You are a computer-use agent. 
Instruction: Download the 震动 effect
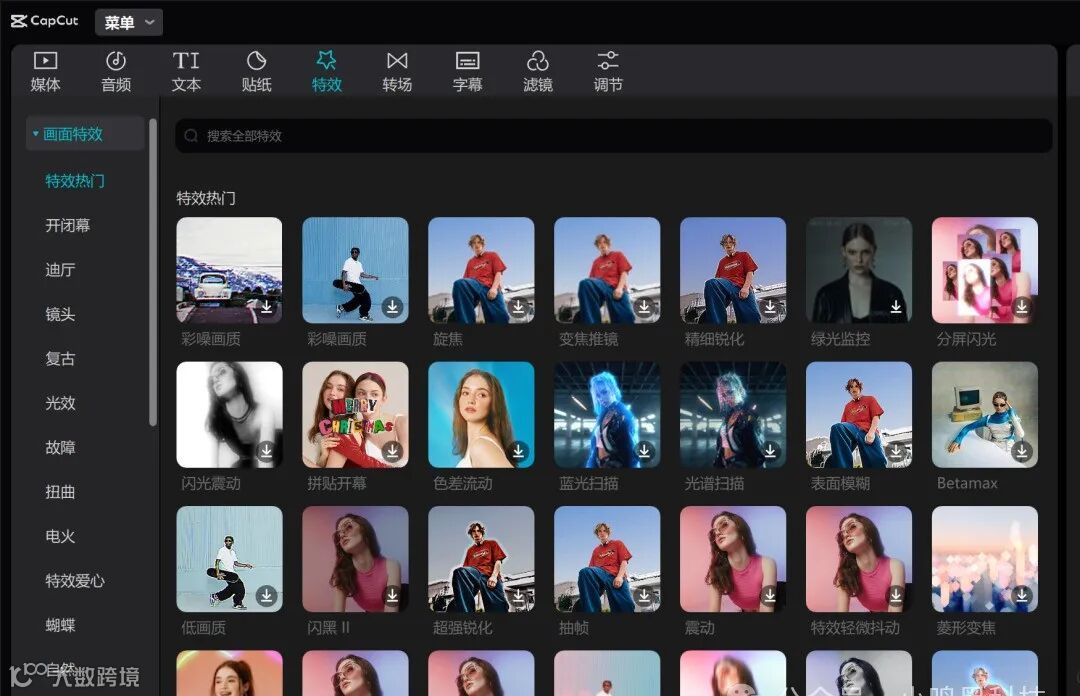[770, 595]
